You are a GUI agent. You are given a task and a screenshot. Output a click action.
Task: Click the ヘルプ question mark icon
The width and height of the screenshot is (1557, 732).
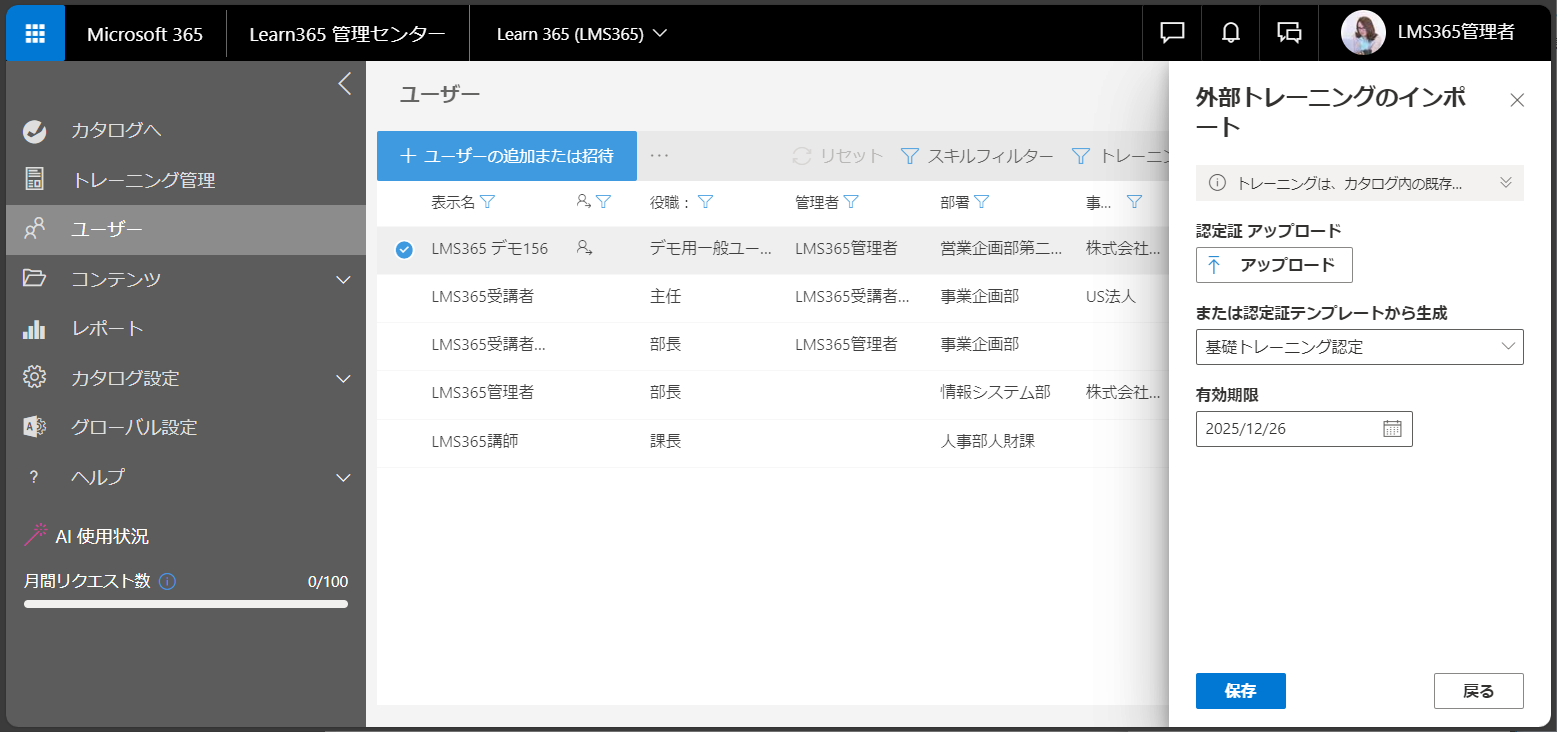pyautogui.click(x=34, y=477)
